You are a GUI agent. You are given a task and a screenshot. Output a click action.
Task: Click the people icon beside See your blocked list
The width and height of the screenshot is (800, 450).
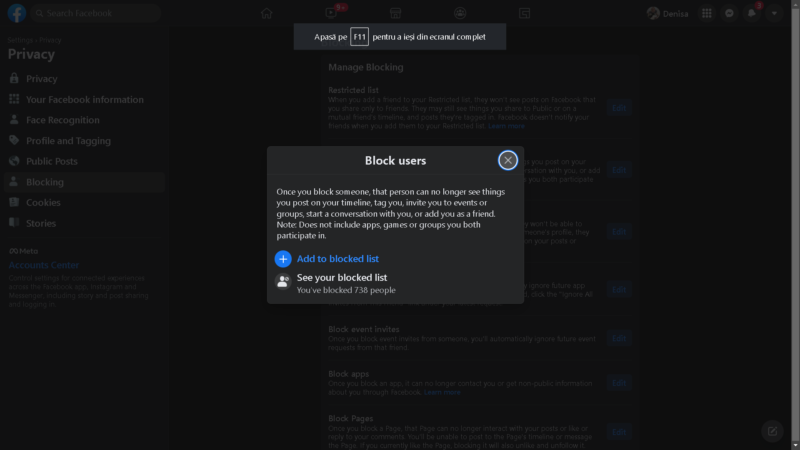[x=283, y=283]
